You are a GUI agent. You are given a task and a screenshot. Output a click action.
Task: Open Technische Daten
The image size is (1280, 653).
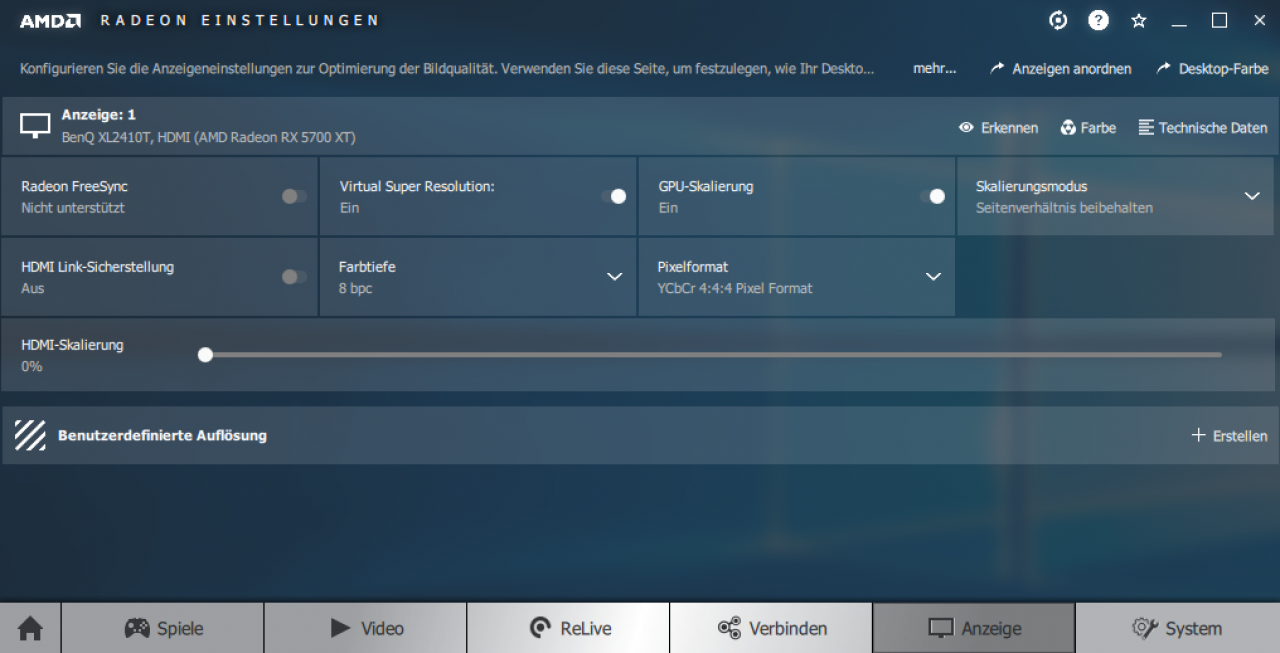pos(1203,127)
